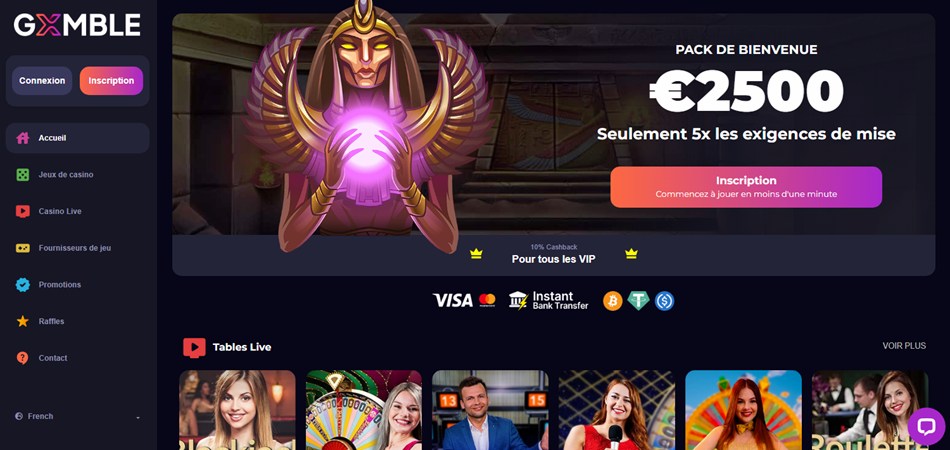Click VOIR PLUS link for Tables Live
The height and width of the screenshot is (450, 950).
pyautogui.click(x=904, y=346)
